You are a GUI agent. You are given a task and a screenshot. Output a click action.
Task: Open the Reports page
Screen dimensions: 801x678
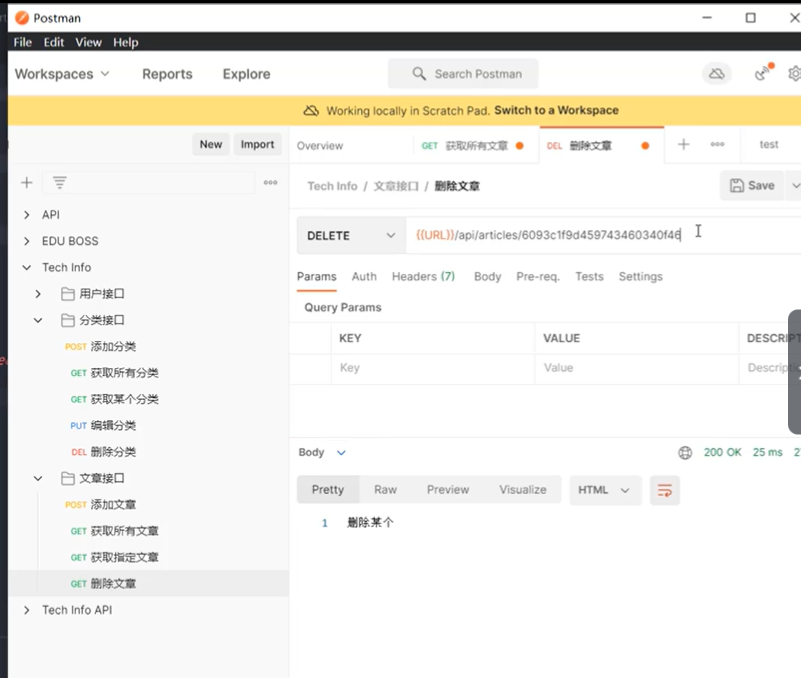click(x=167, y=74)
